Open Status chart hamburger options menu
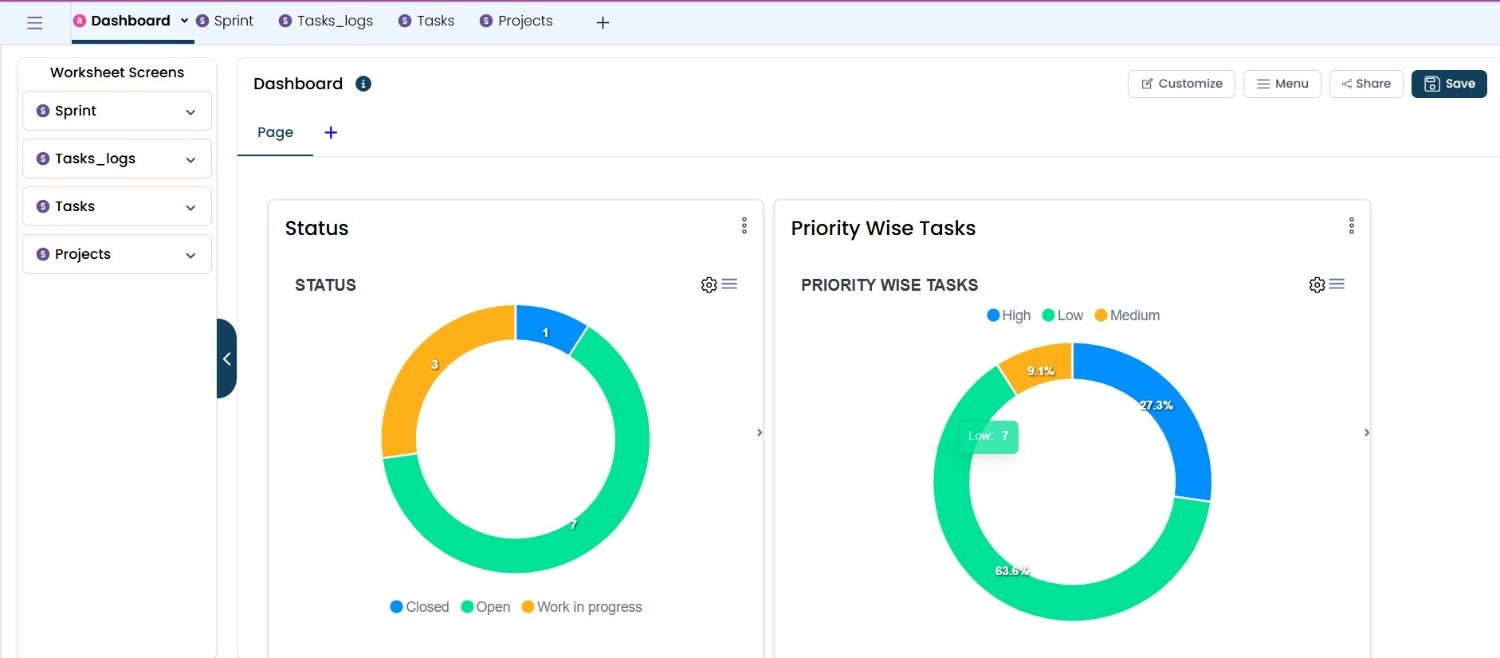1500x658 pixels. pos(730,285)
